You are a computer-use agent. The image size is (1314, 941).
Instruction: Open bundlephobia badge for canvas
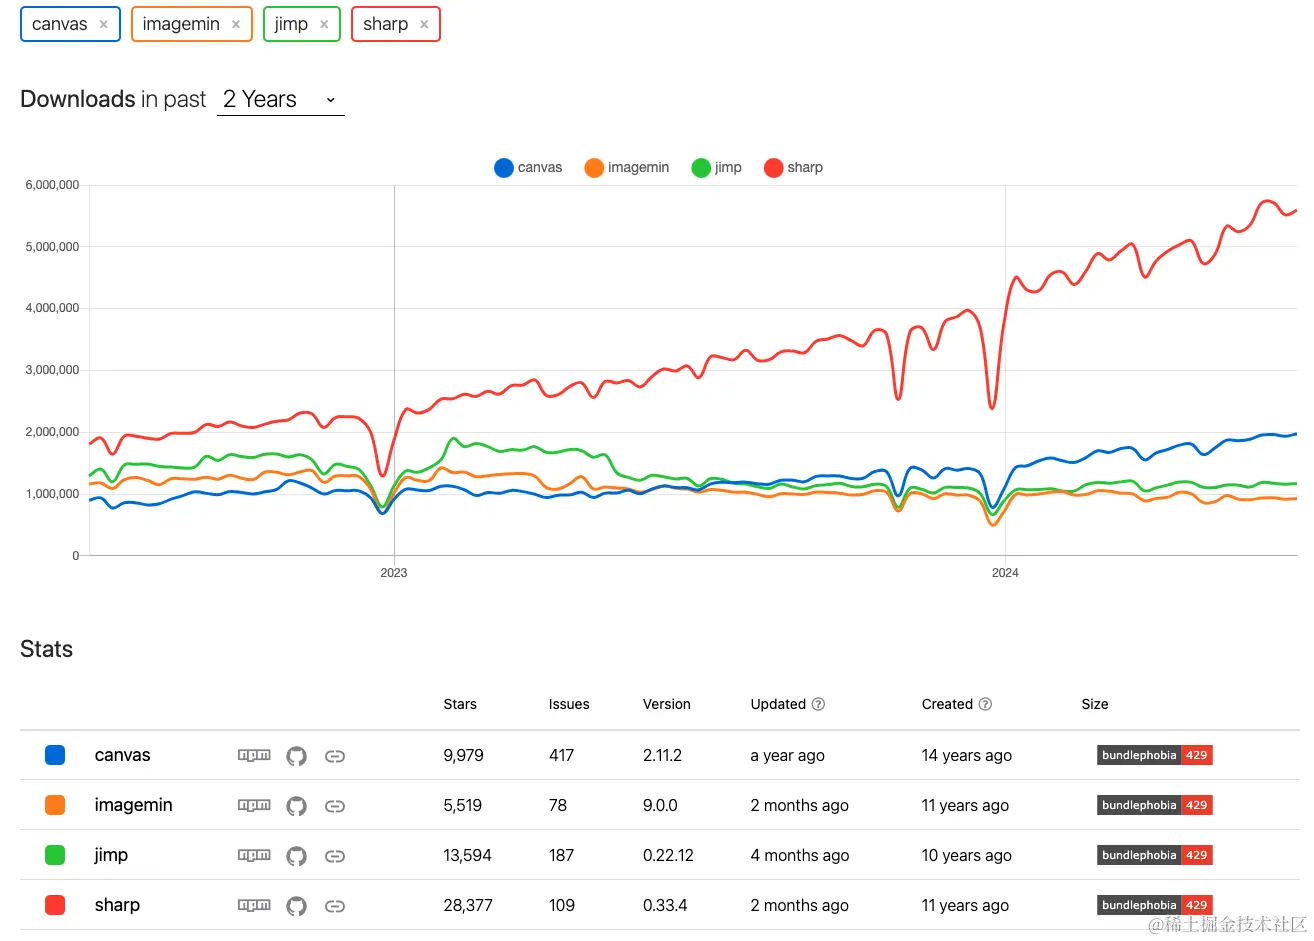point(1155,755)
